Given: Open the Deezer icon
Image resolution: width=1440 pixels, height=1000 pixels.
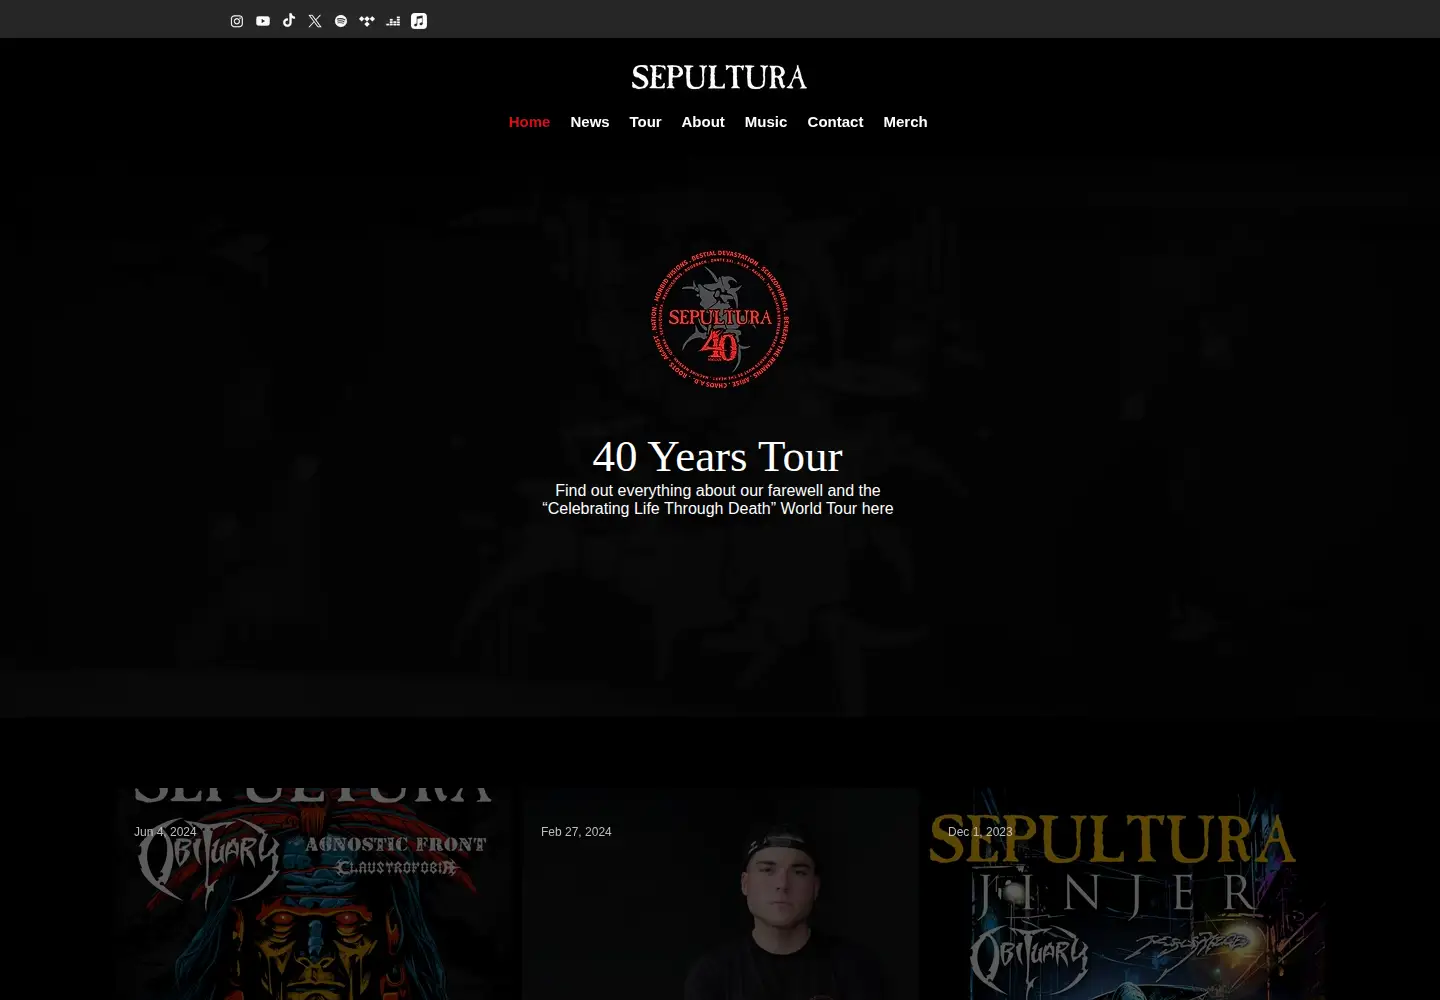Looking at the screenshot, I should pos(393,21).
